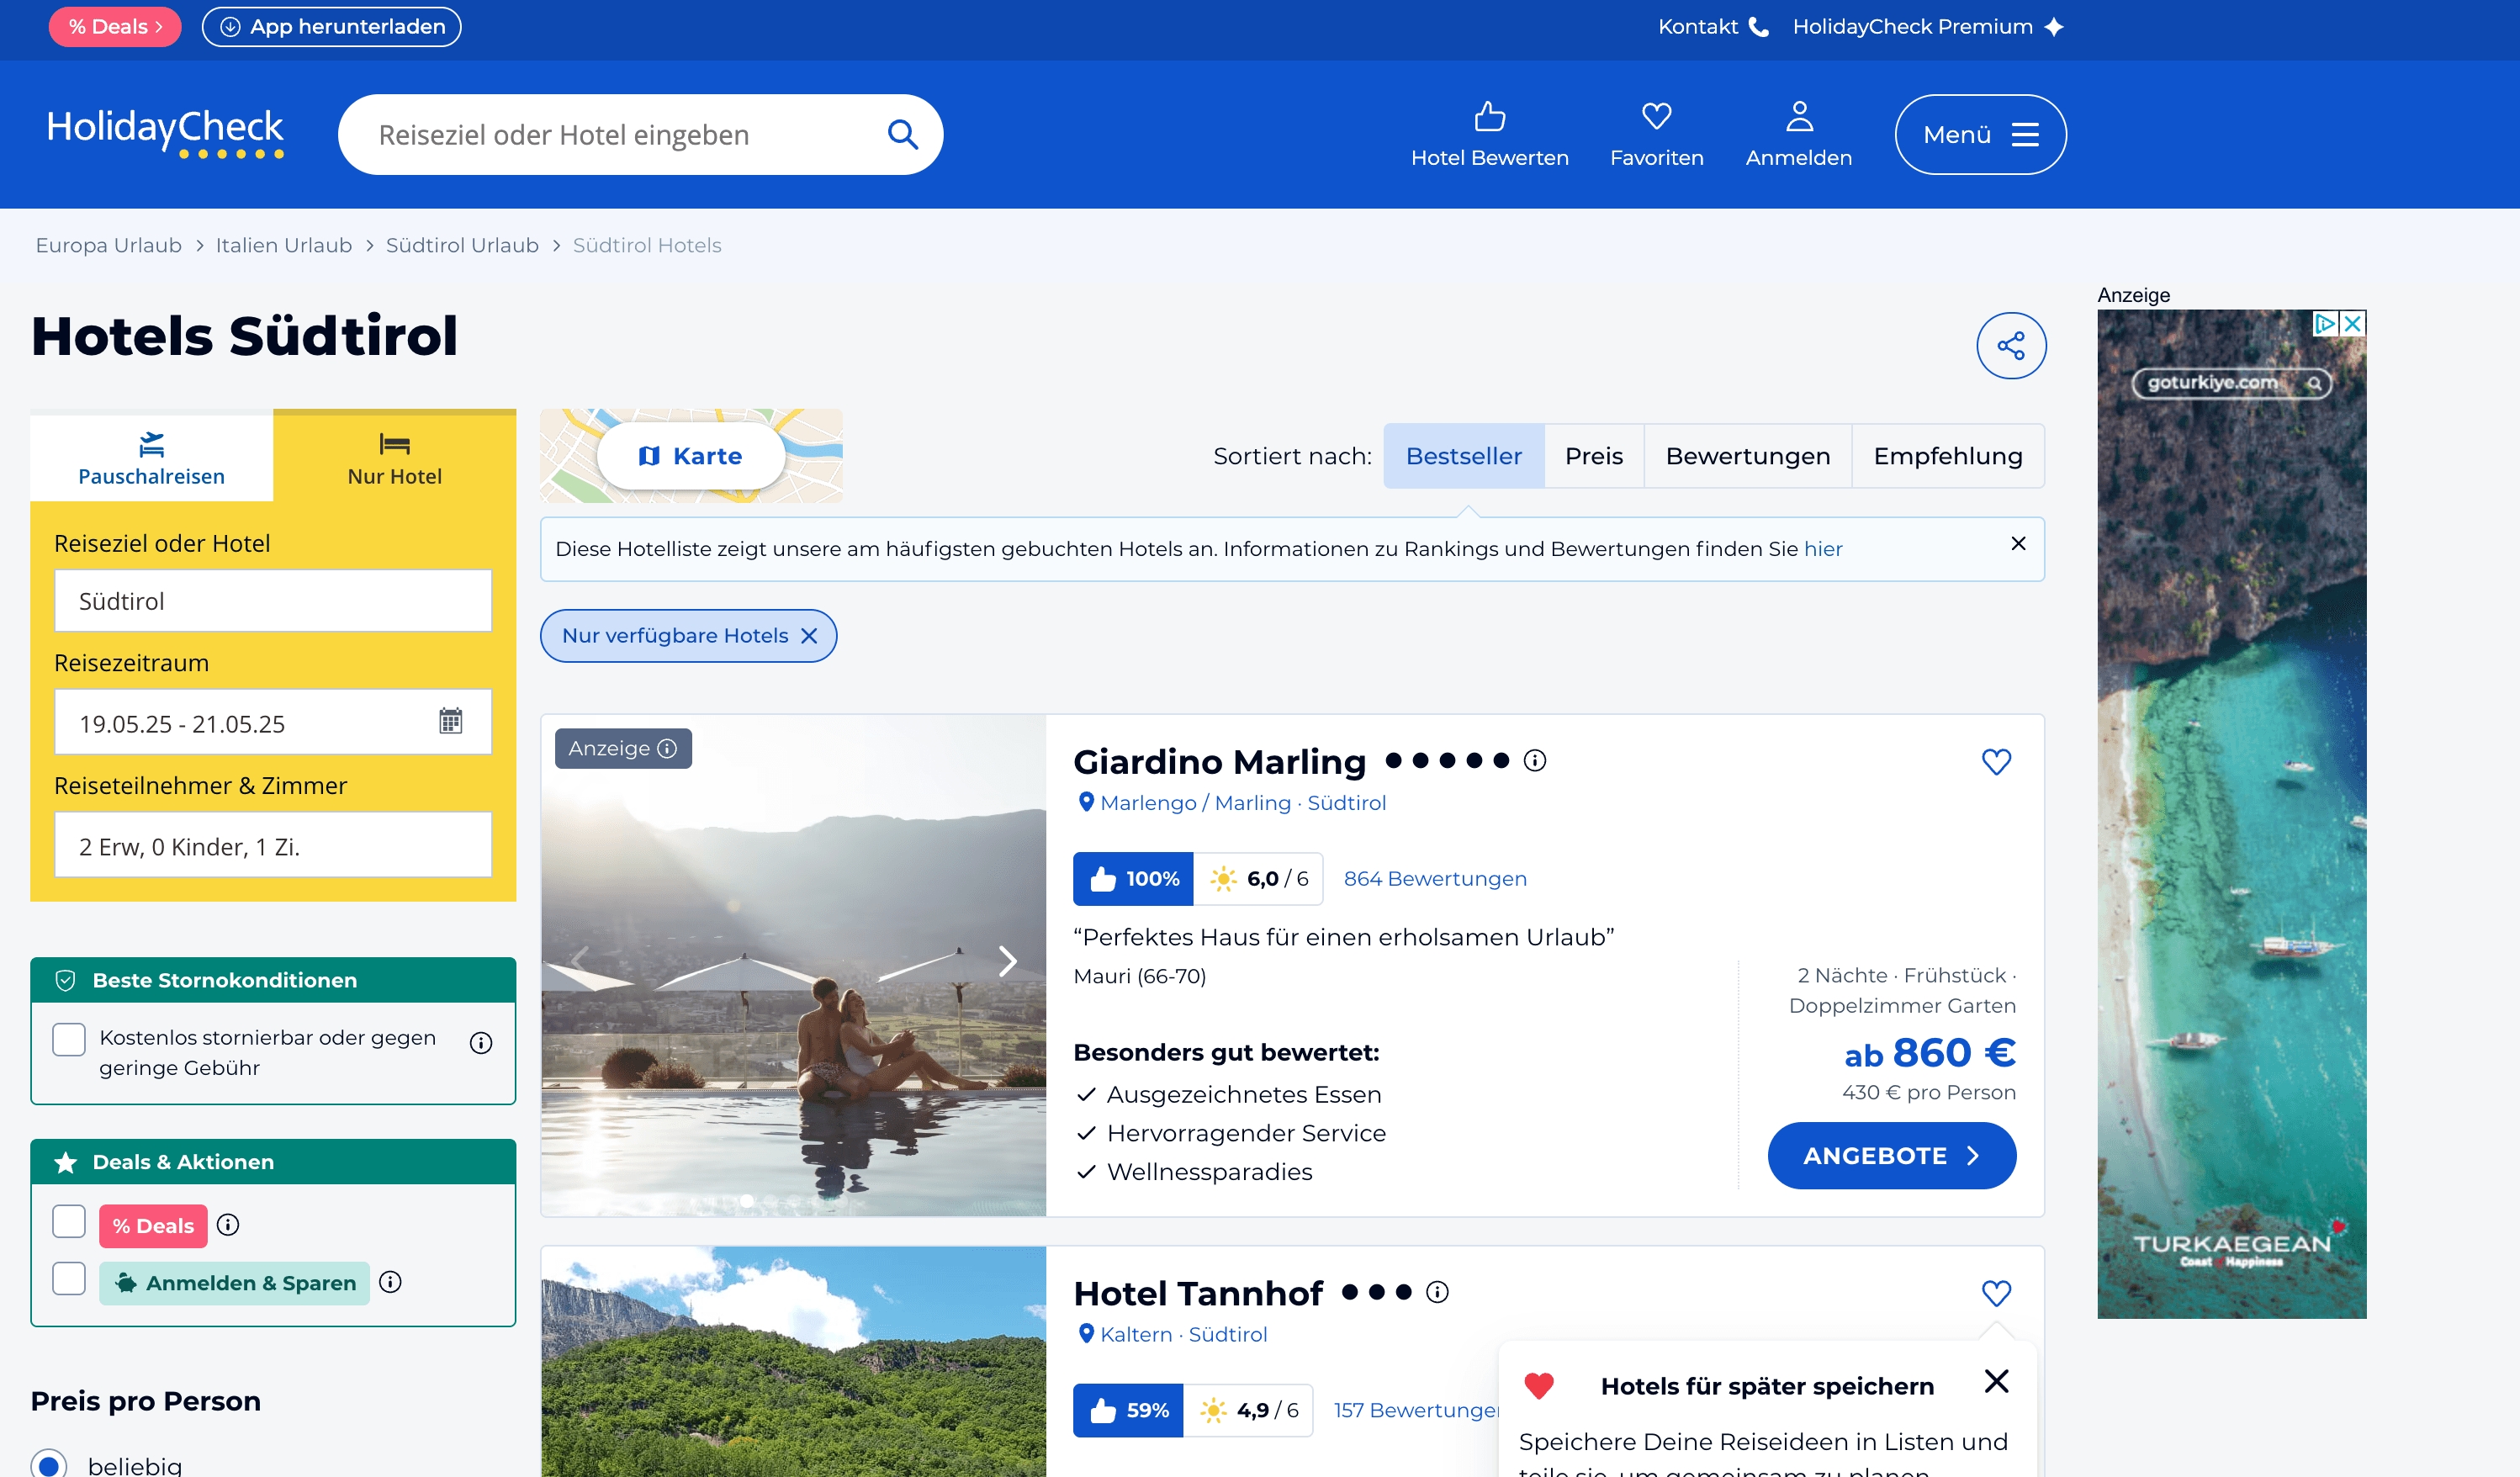Click the share icon button
This screenshot has height=1477, width=2520.
[2010, 346]
